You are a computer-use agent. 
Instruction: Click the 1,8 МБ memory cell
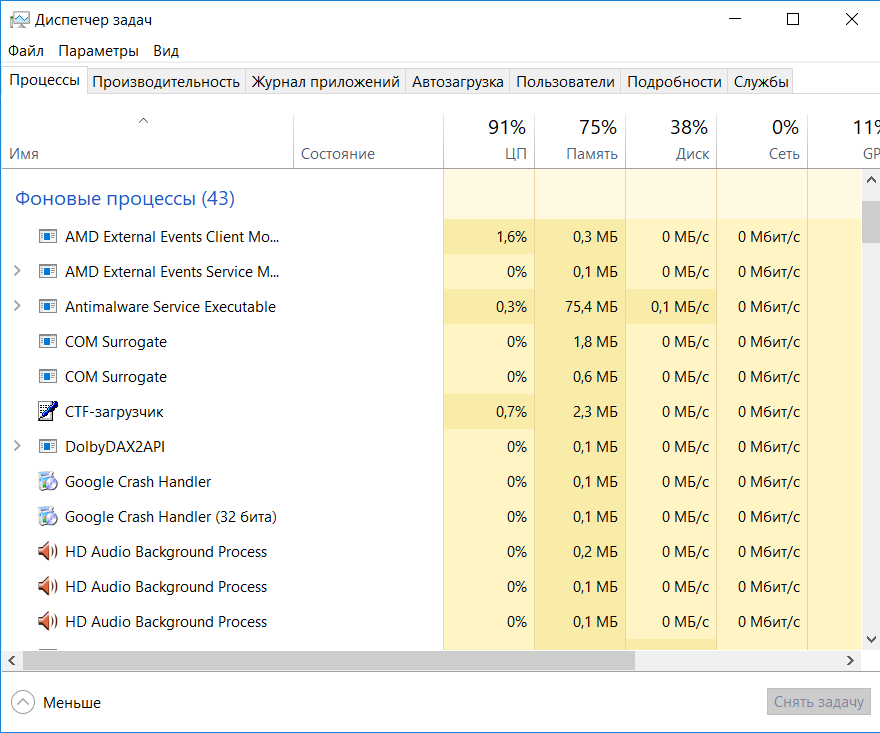580,341
